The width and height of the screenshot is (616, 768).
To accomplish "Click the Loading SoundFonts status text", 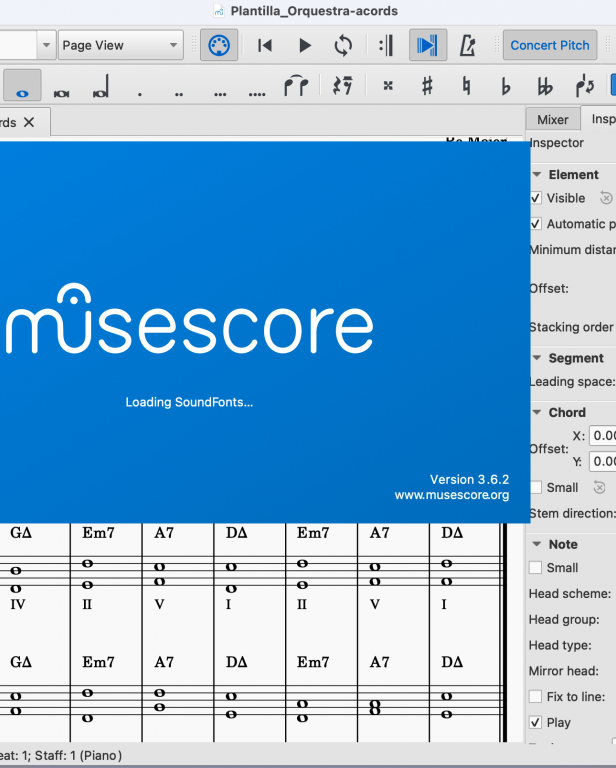I will (x=189, y=402).
